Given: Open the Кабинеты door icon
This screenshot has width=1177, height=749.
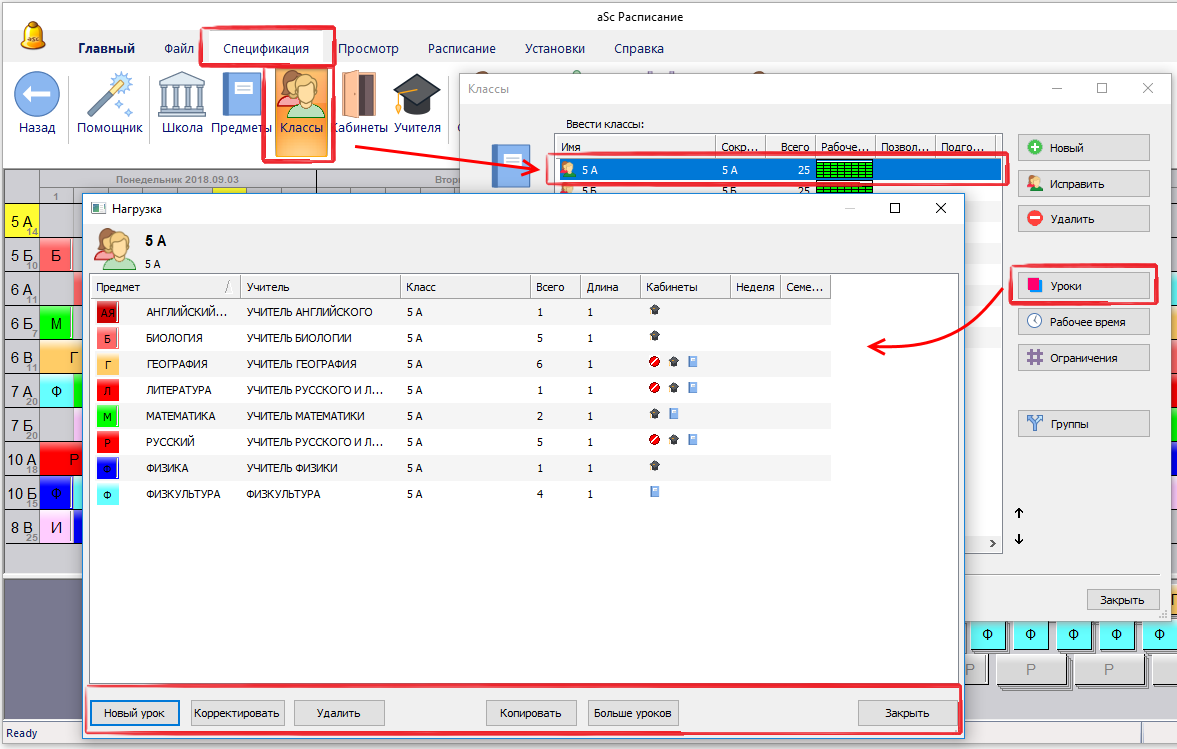Looking at the screenshot, I should pos(359,96).
